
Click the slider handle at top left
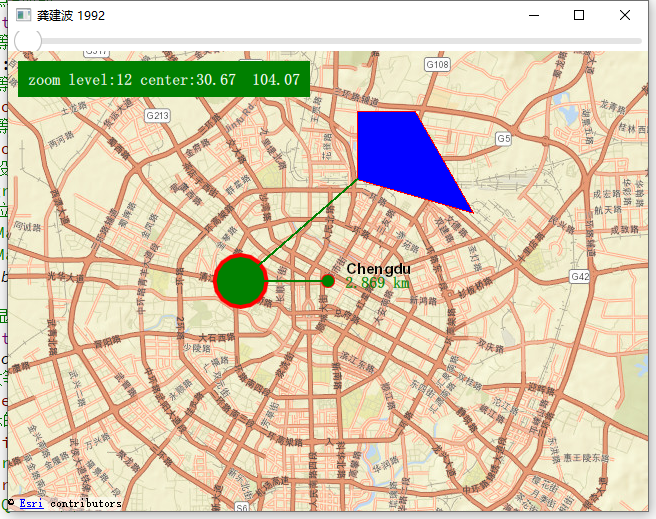28,41
